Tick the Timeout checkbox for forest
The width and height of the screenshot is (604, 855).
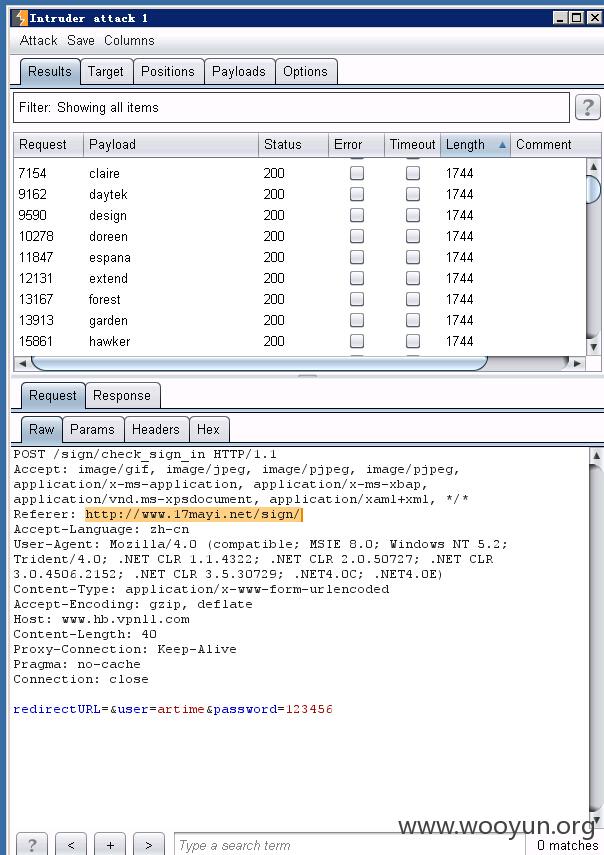coord(413,299)
